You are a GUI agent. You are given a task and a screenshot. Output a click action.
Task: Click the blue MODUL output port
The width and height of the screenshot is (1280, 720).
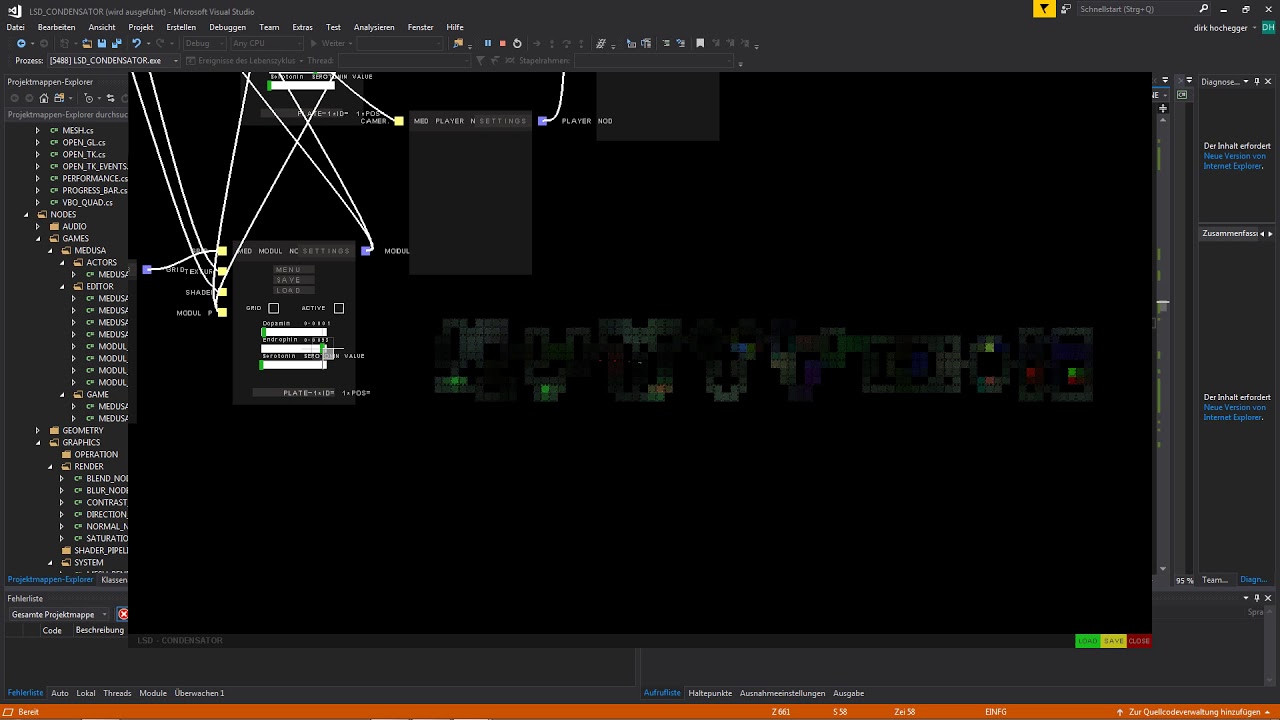367,251
